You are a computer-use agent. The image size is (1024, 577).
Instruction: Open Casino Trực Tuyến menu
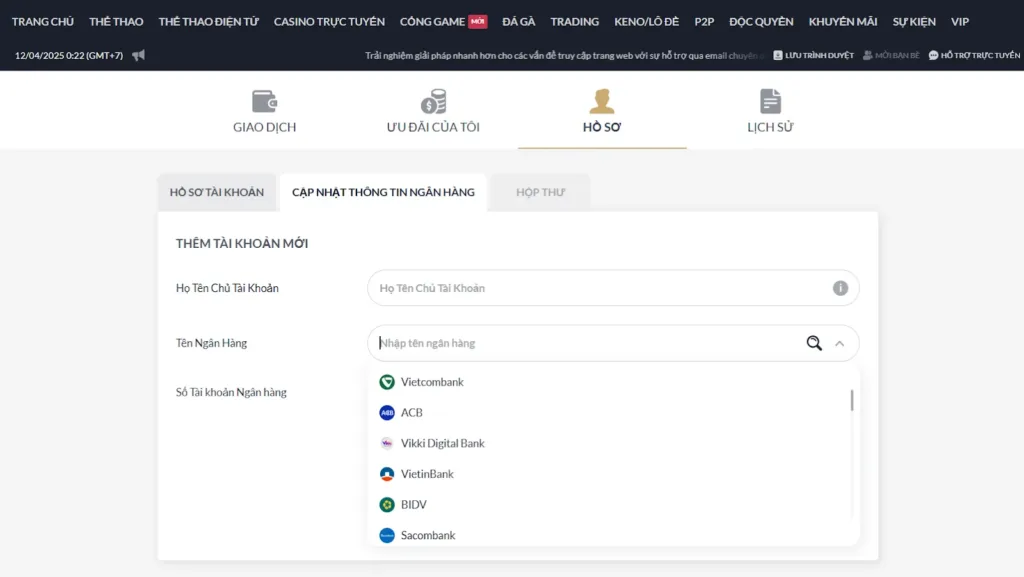click(329, 21)
